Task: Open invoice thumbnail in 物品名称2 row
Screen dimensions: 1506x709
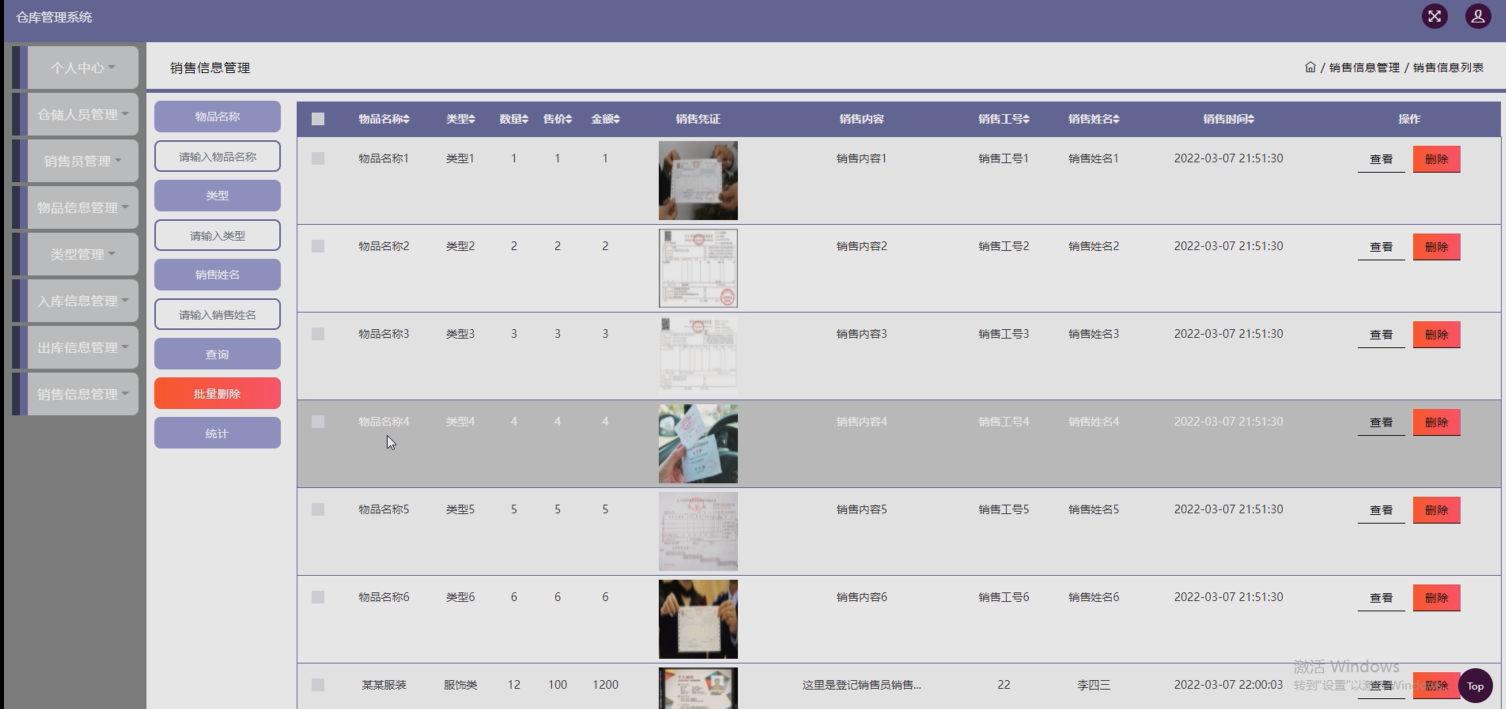Action: click(698, 268)
